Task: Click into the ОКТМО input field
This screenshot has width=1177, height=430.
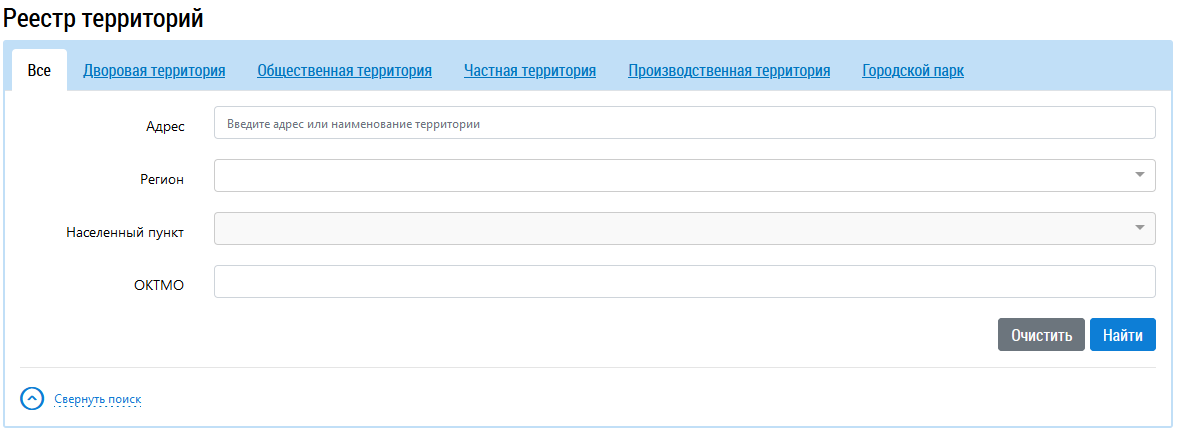Action: pyautogui.click(x=684, y=281)
